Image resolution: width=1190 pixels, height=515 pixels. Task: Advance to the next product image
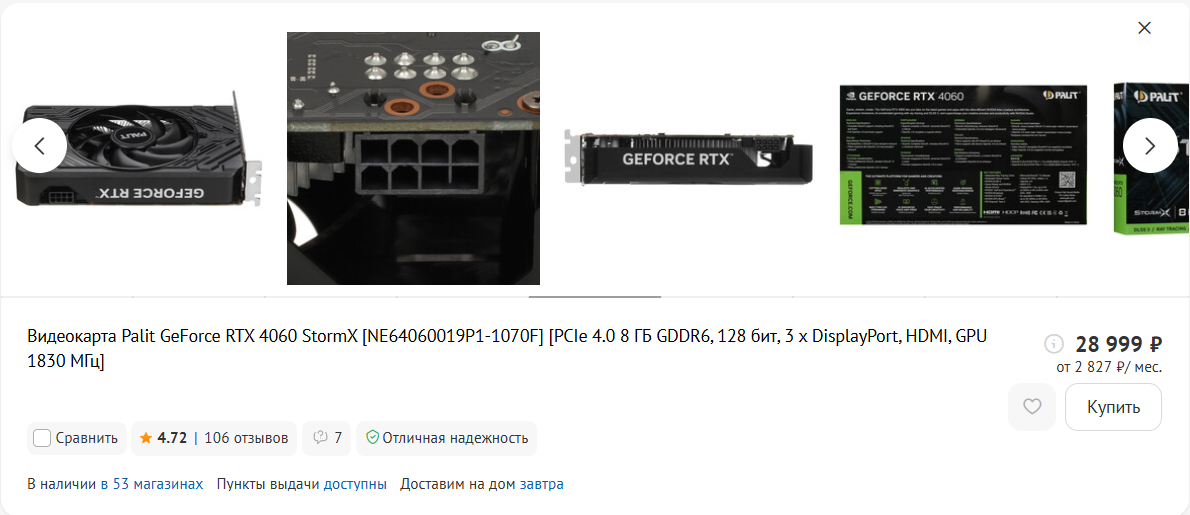point(1150,146)
